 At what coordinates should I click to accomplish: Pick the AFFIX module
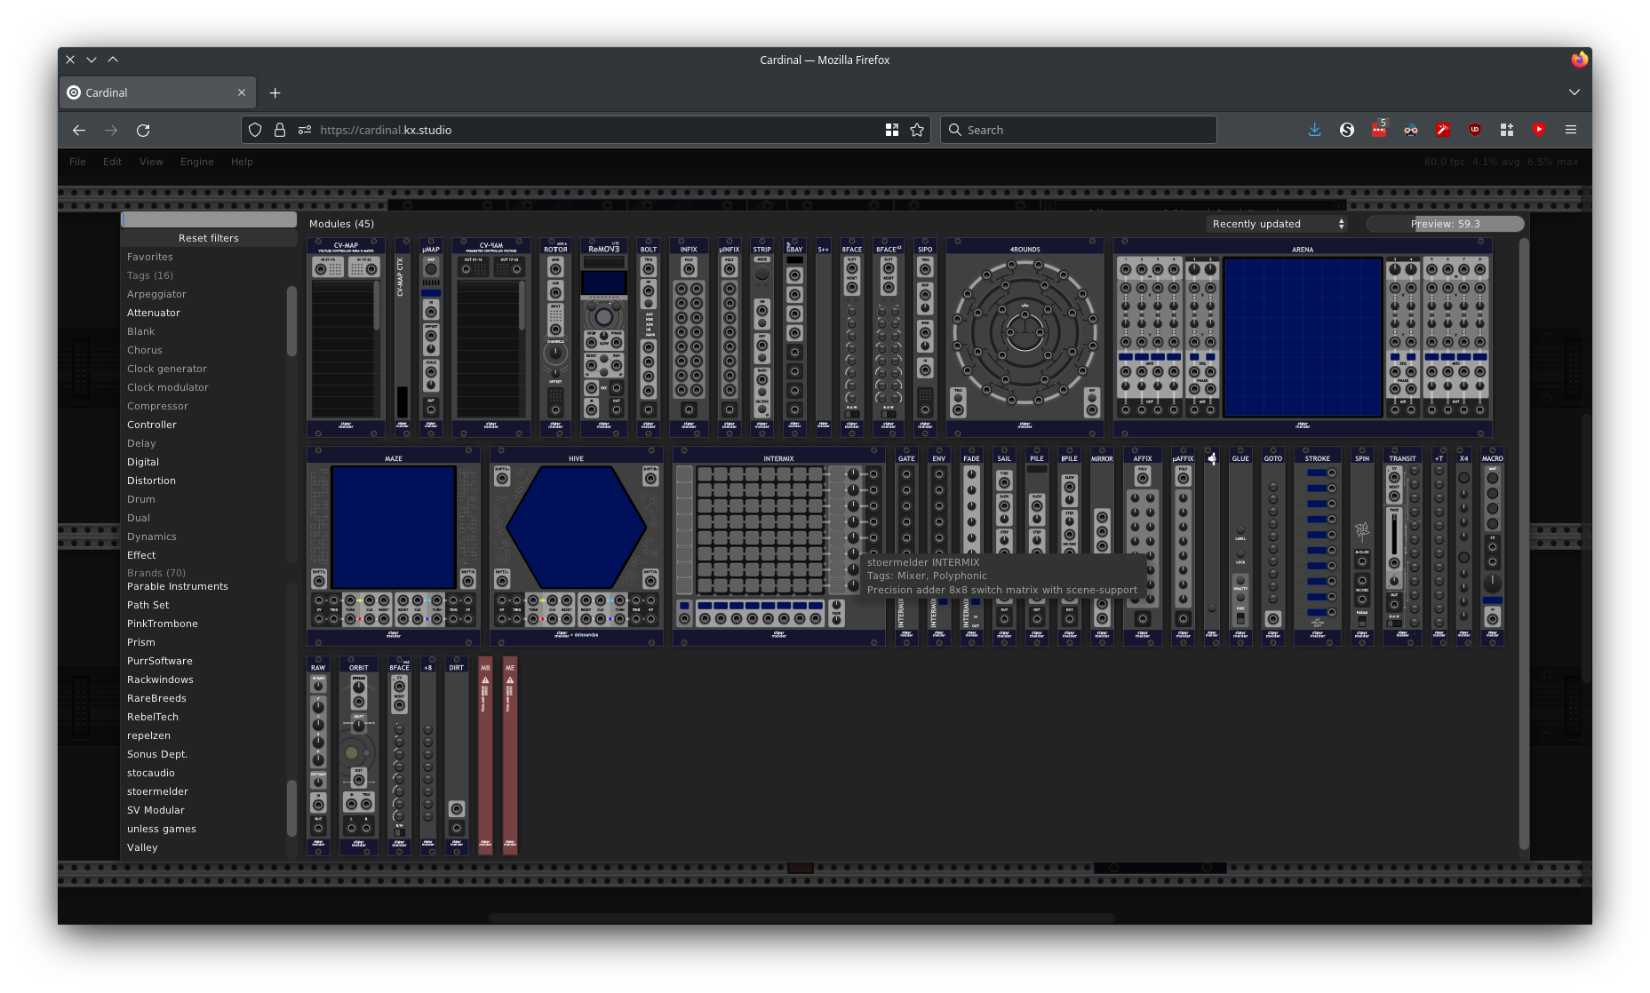[1143, 547]
